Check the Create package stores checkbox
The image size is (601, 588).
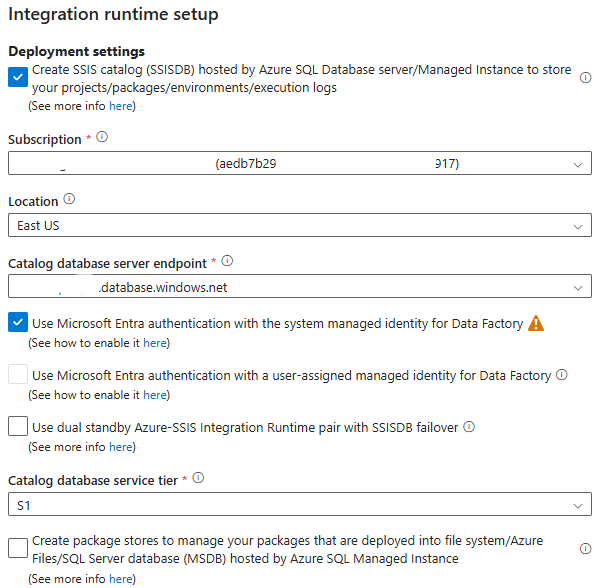pyautogui.click(x=18, y=548)
